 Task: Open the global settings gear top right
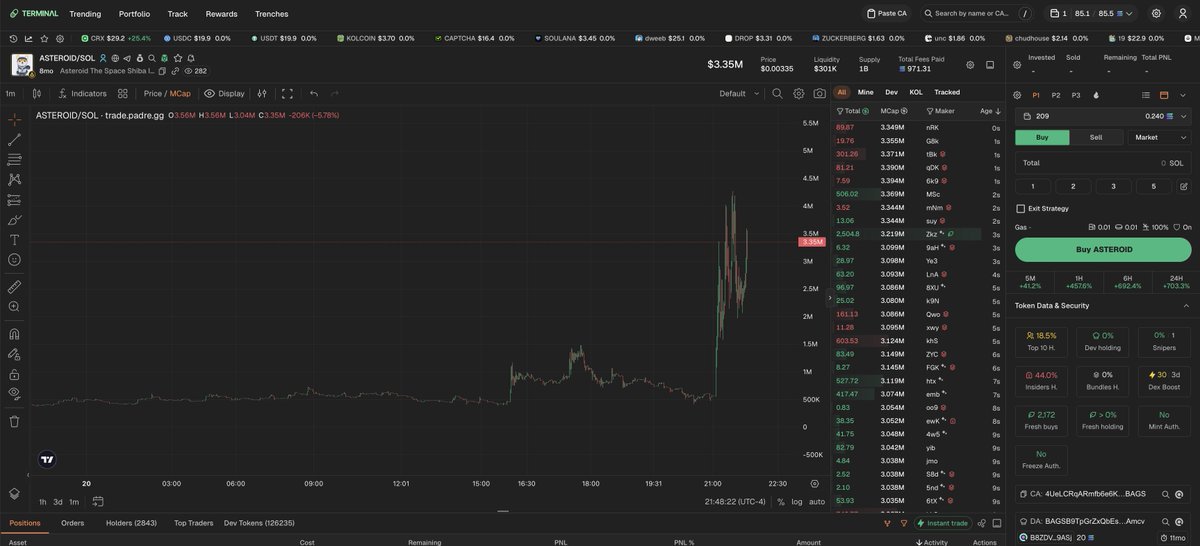(x=1156, y=14)
